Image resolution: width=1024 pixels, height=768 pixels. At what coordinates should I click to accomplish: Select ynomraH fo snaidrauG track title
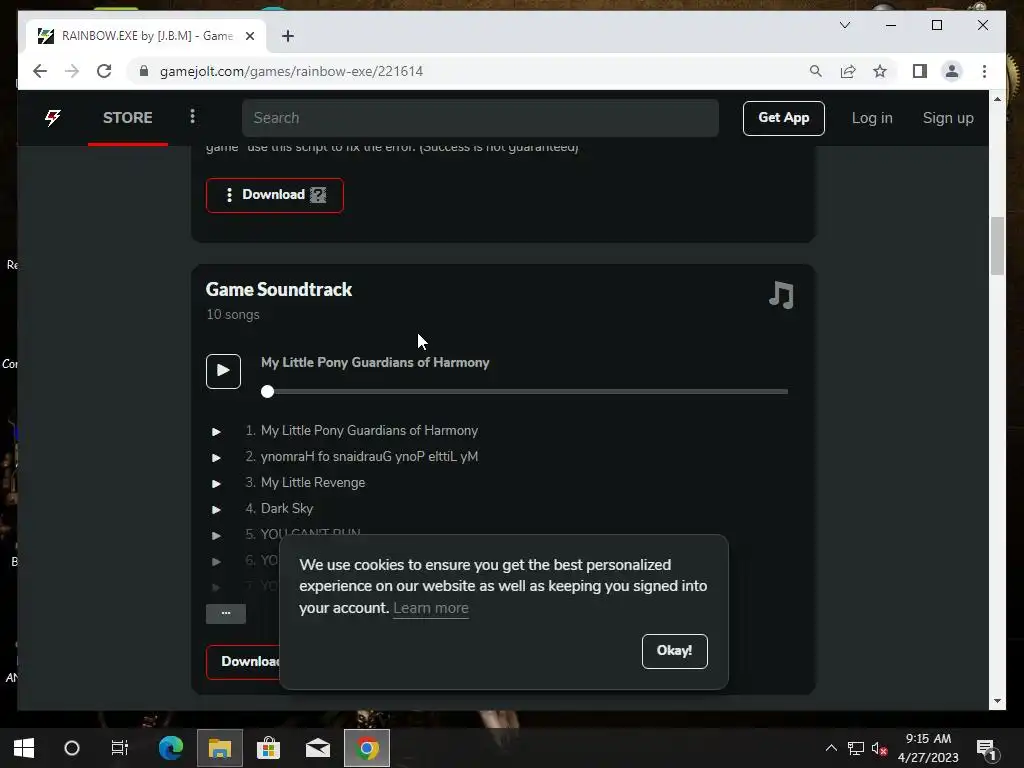369,456
